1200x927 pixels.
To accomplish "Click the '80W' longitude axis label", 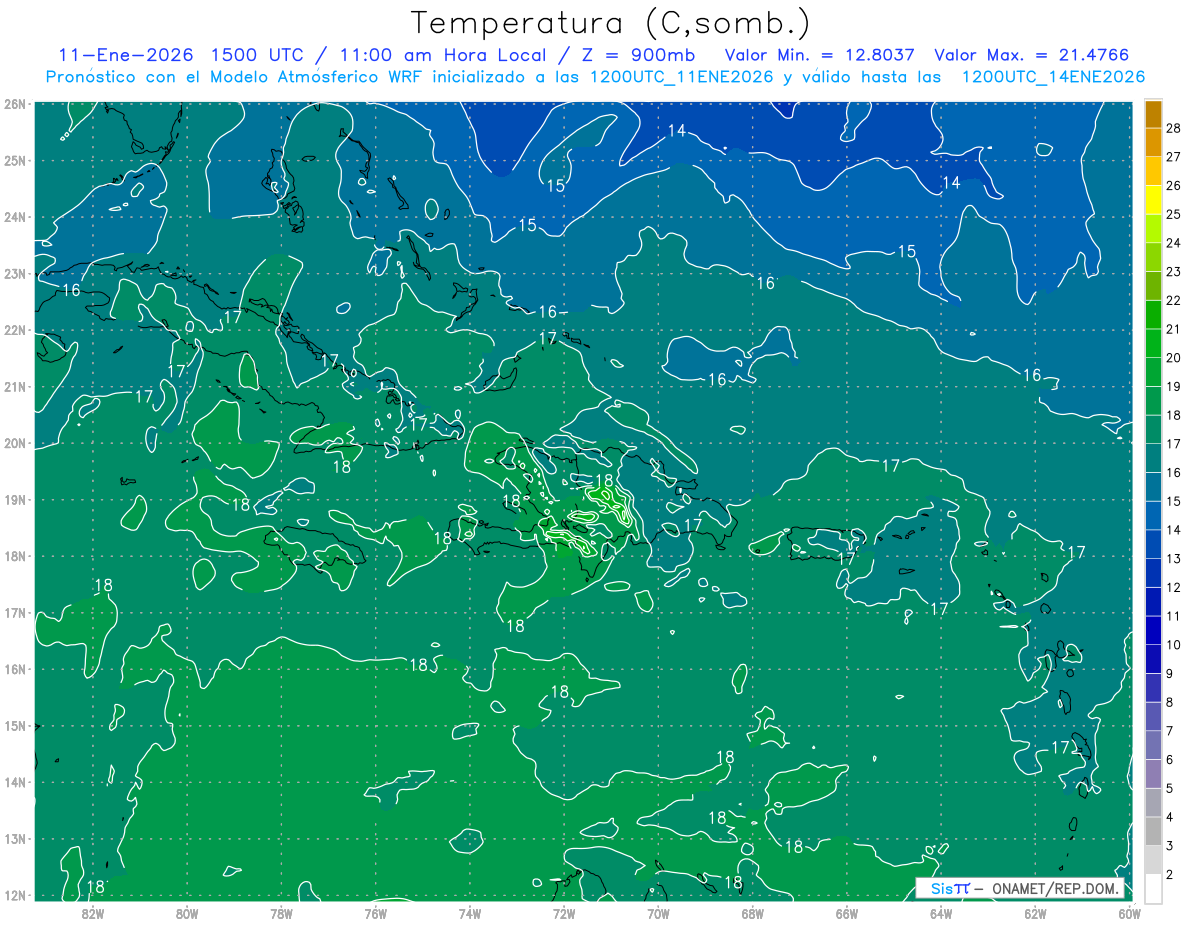I will pos(187,913).
